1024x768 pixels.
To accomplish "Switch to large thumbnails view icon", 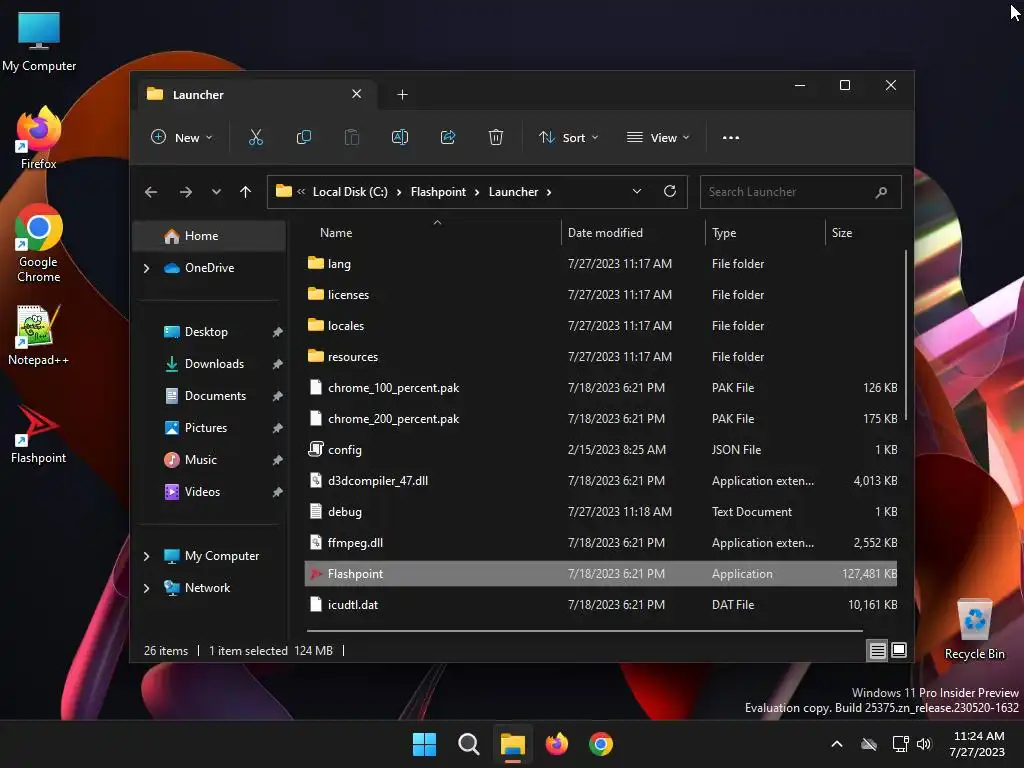I will pyautogui.click(x=899, y=650).
